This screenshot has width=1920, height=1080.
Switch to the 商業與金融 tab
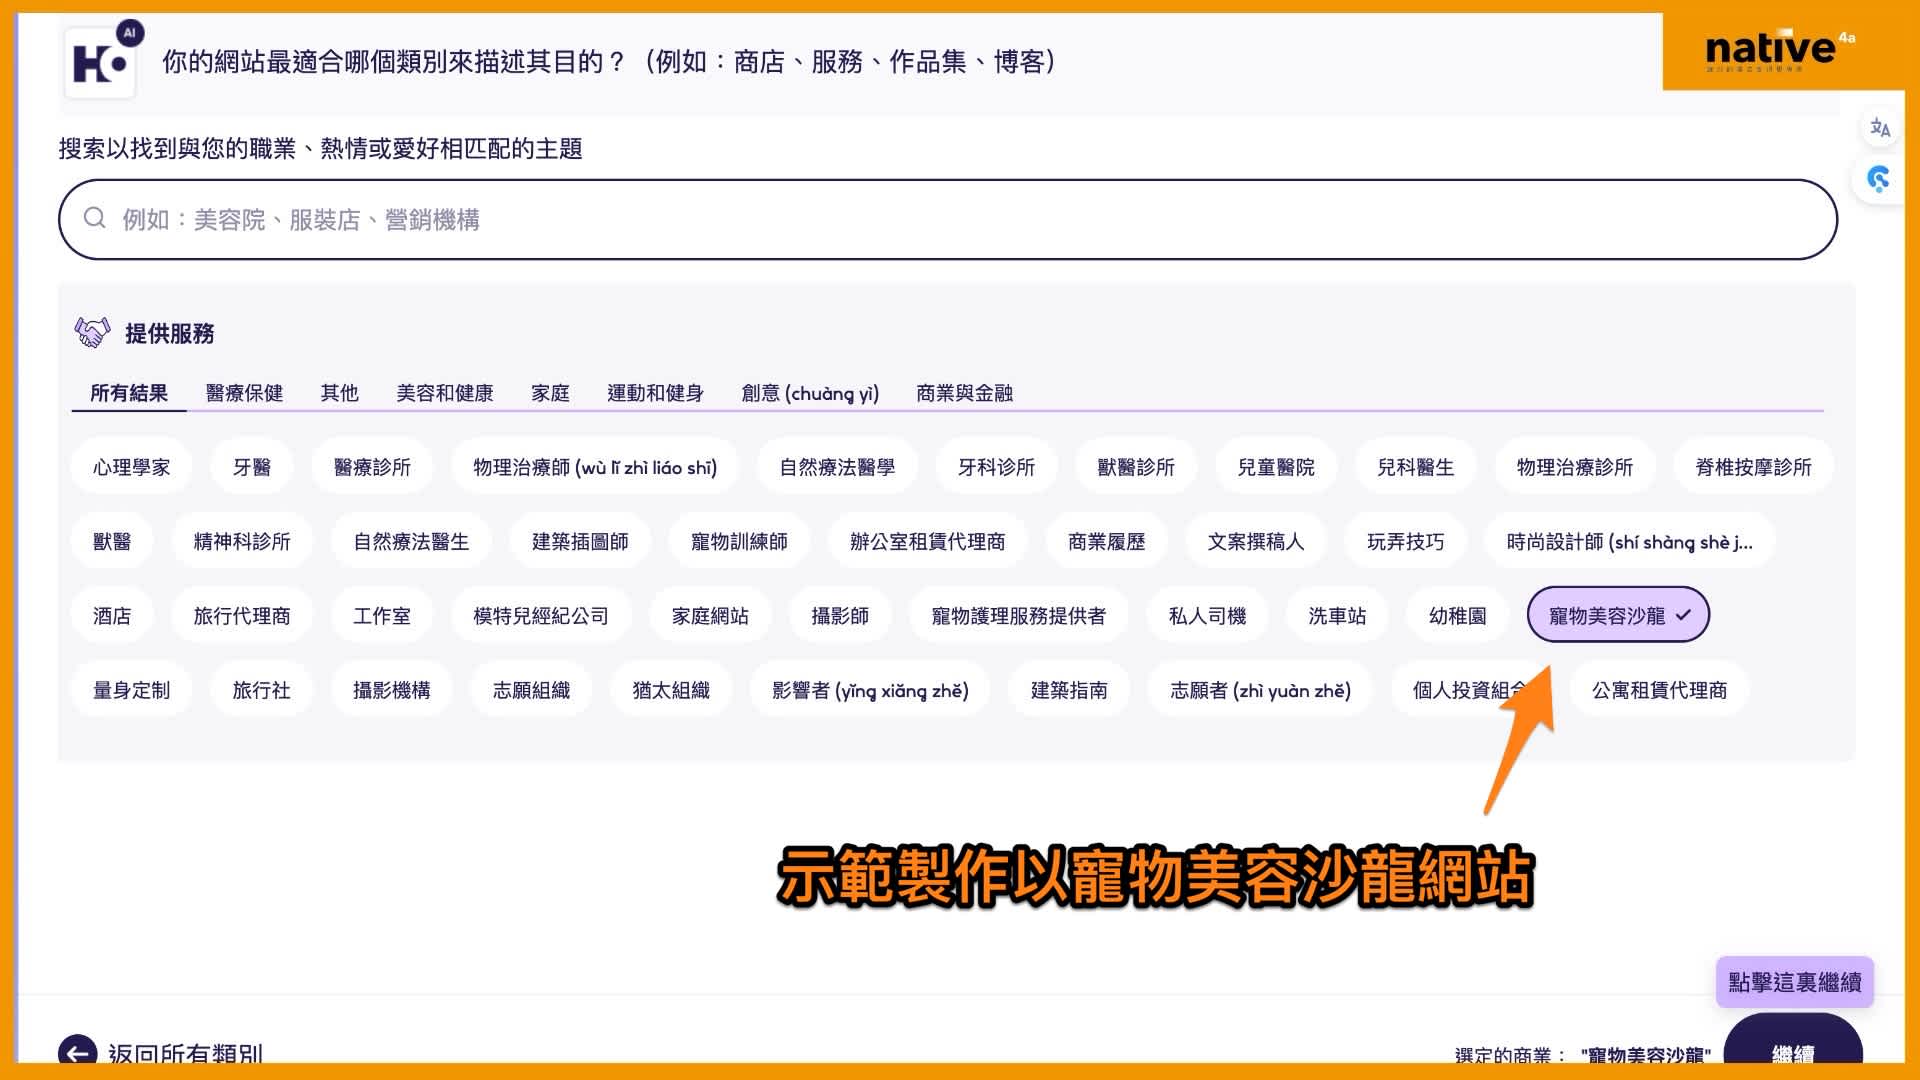point(964,393)
